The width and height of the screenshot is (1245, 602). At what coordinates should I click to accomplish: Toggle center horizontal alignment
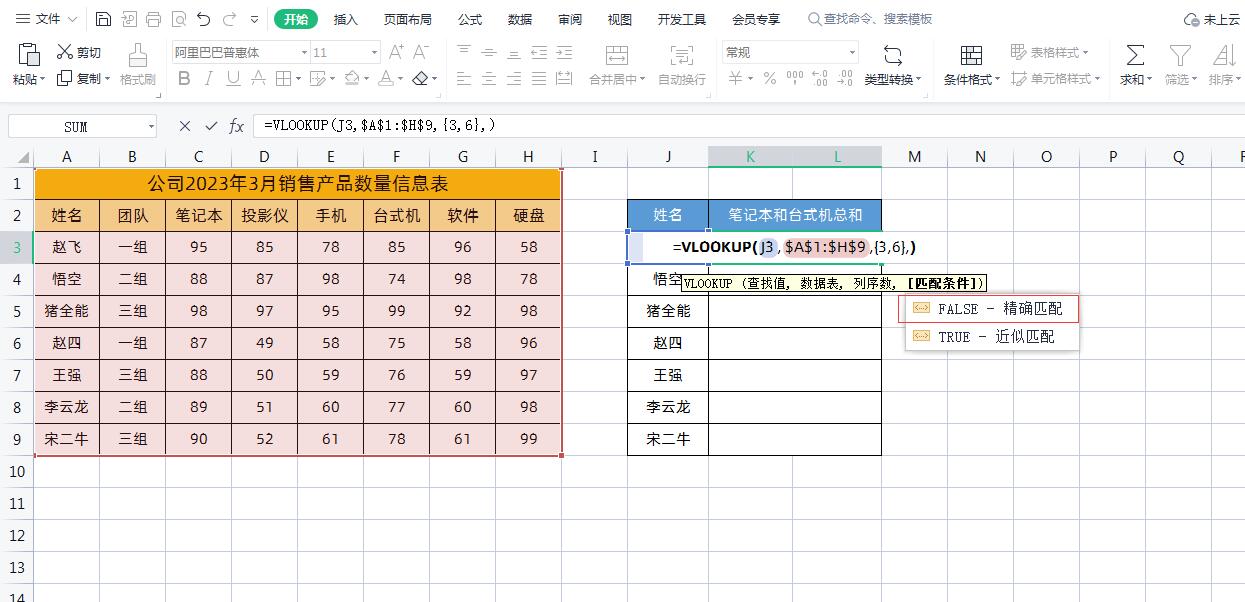point(489,78)
